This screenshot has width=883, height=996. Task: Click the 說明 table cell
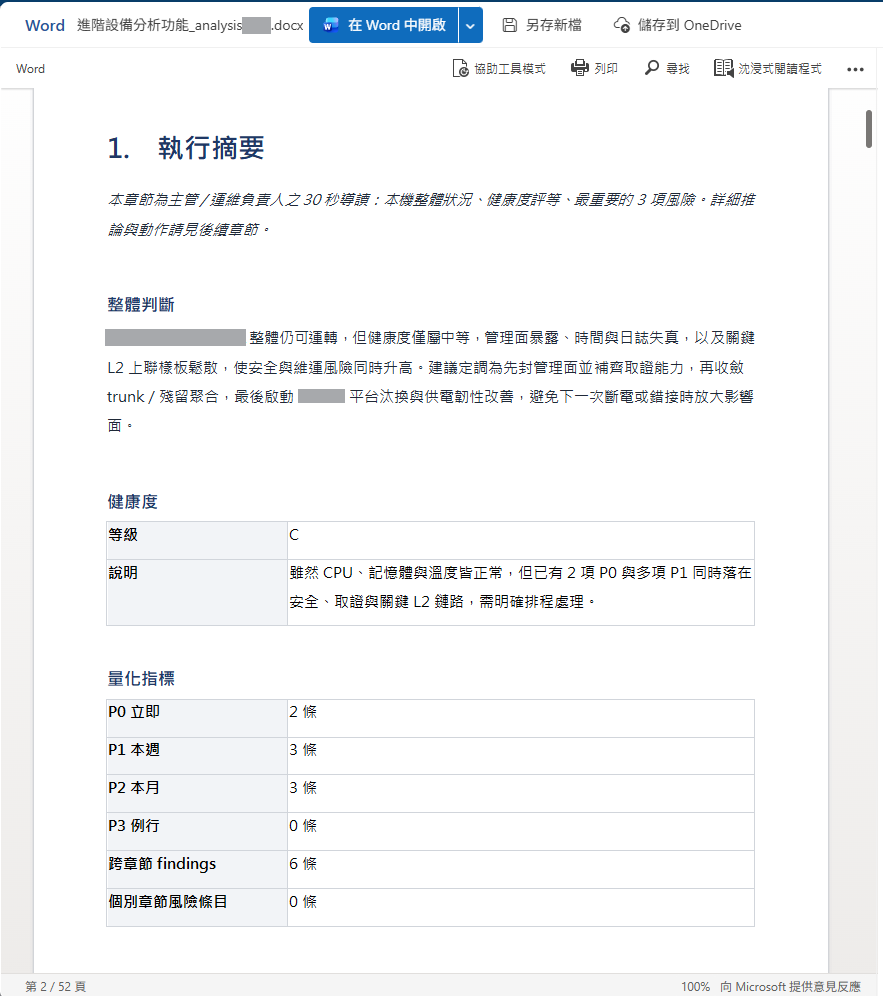click(197, 592)
